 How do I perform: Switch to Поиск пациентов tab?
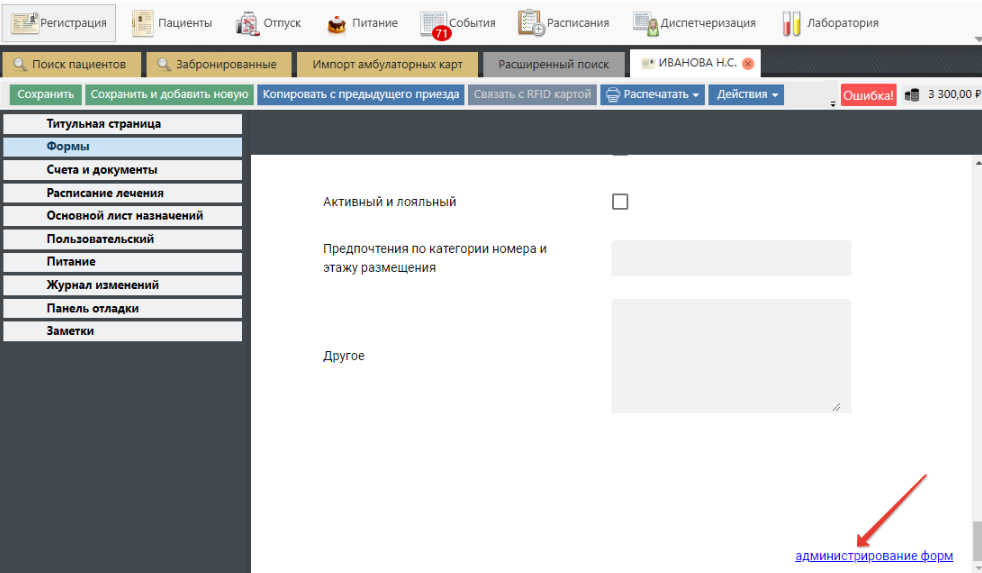click(70, 64)
